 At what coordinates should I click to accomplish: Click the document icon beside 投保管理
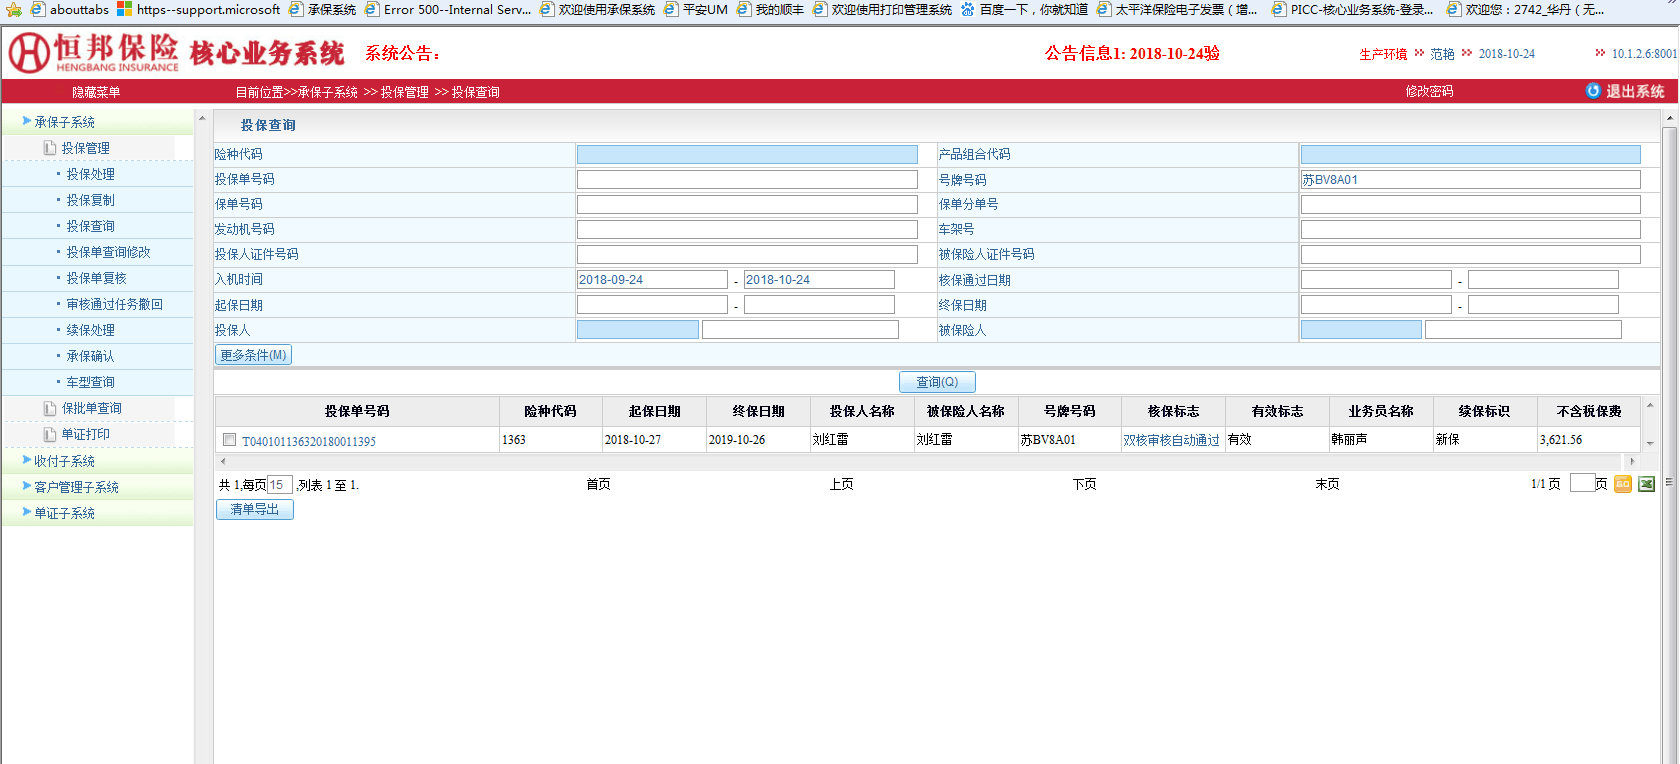(49, 148)
